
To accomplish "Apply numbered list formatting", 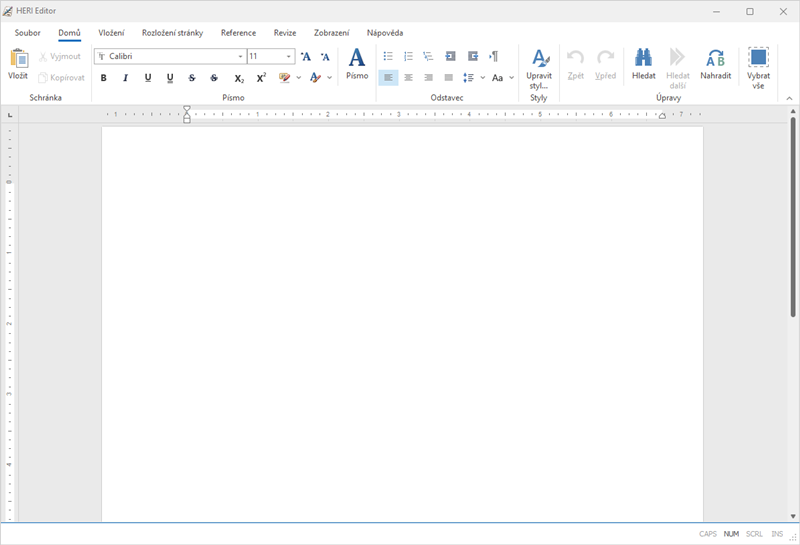I will click(x=408, y=56).
